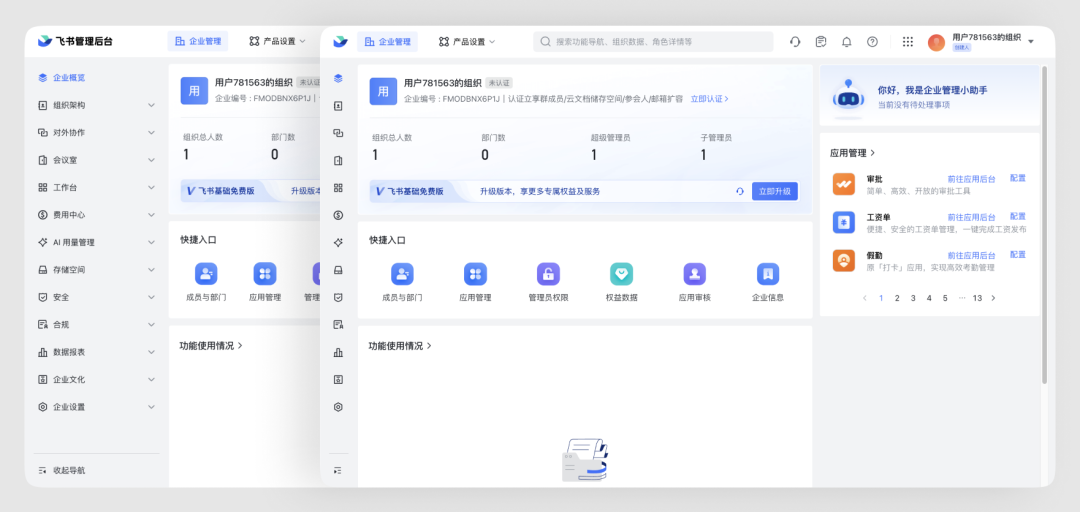Click the refresh icon beside 立即升级
This screenshot has height=512, width=1080.
pos(740,191)
